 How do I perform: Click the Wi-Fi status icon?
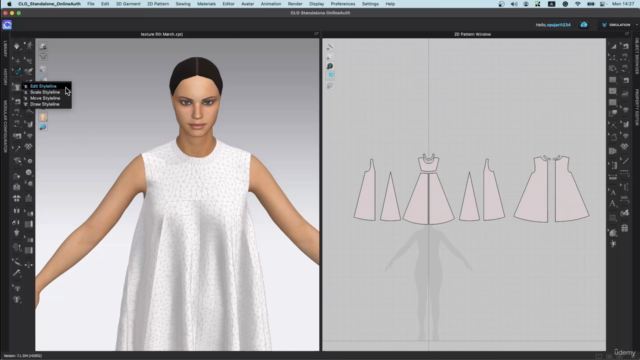tap(578, 4)
